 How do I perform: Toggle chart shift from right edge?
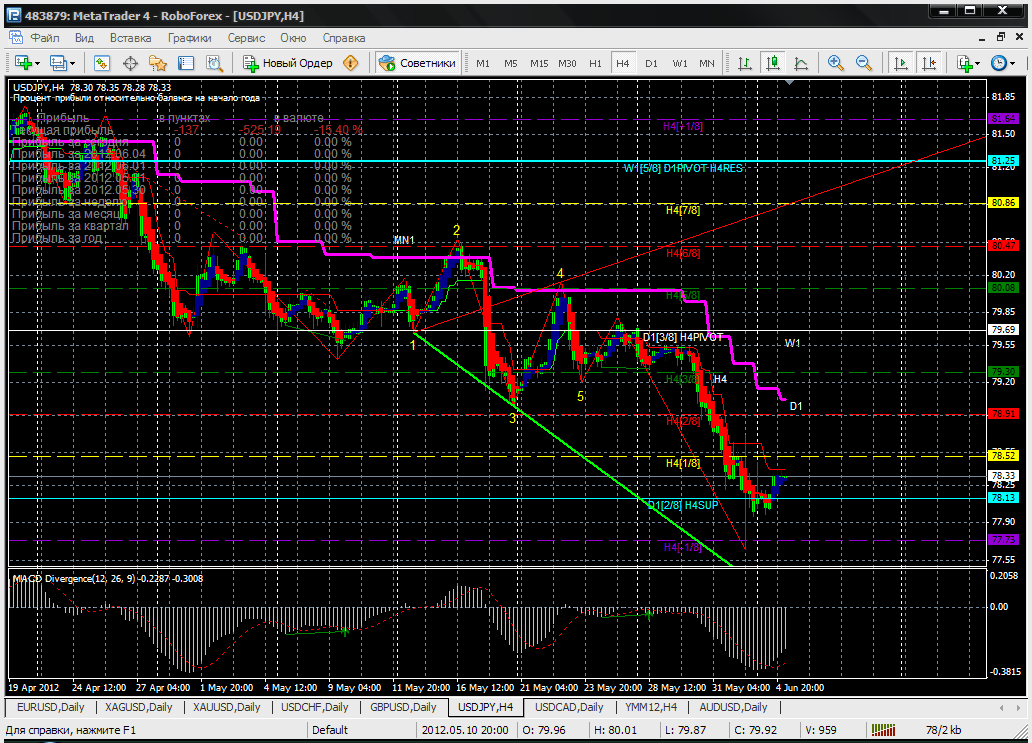(929, 63)
